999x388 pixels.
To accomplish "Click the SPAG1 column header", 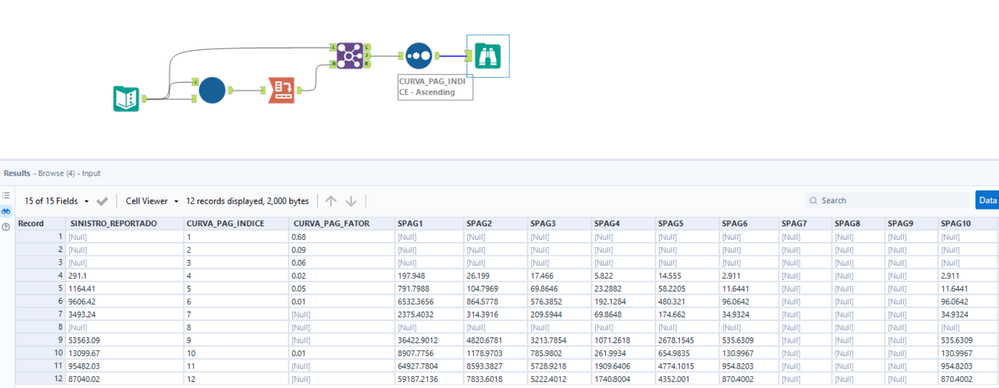I will click(429, 224).
